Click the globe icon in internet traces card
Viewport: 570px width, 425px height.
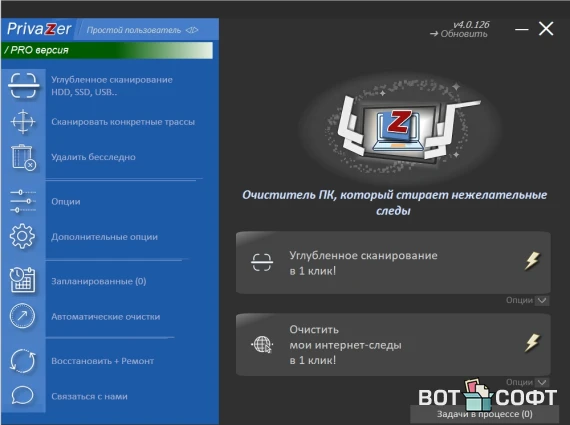coord(262,344)
